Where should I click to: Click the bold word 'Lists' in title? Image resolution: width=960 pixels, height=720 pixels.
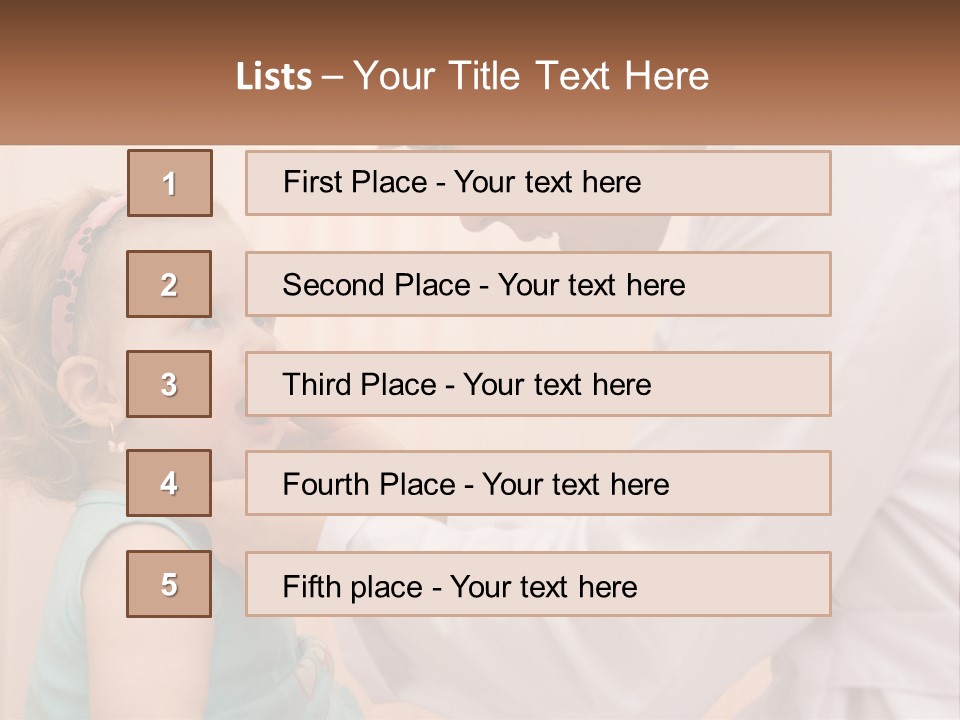coord(273,77)
